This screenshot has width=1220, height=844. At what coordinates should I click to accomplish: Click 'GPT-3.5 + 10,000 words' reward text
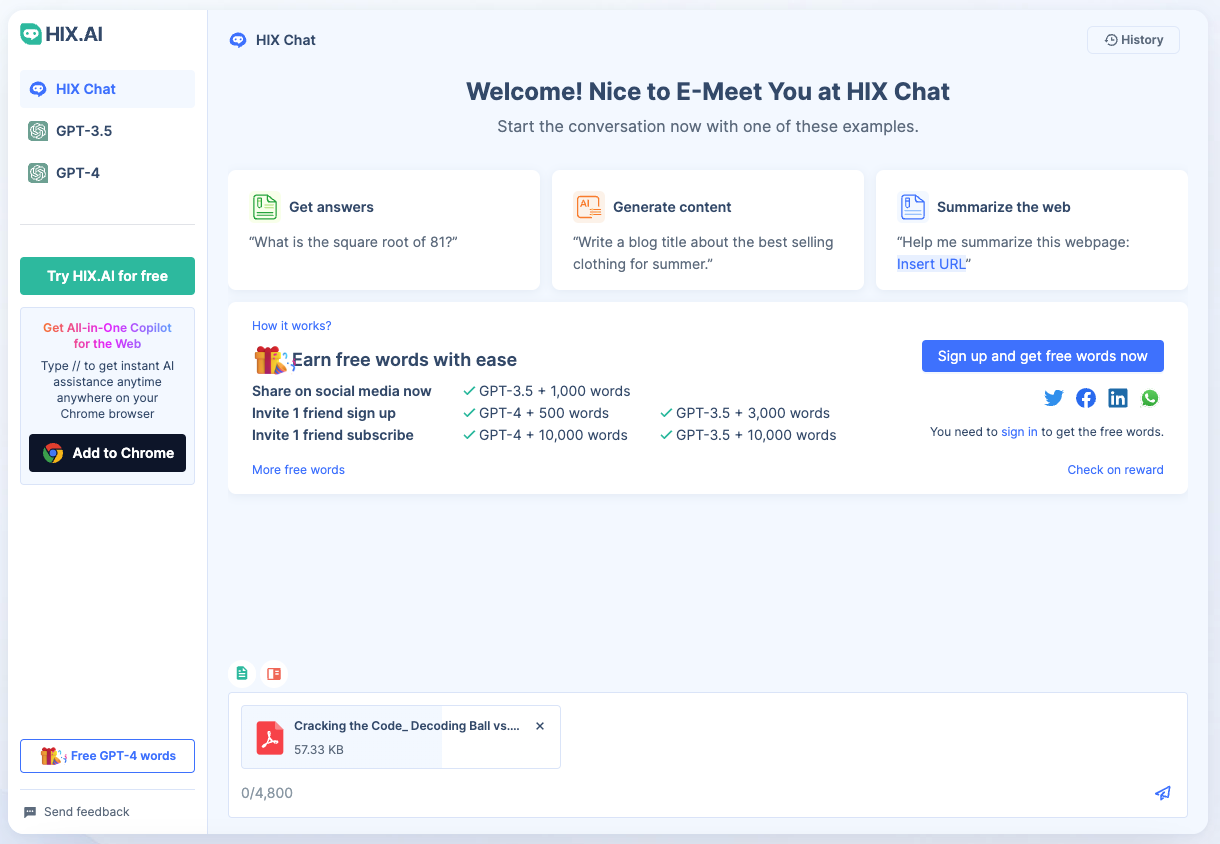click(756, 435)
